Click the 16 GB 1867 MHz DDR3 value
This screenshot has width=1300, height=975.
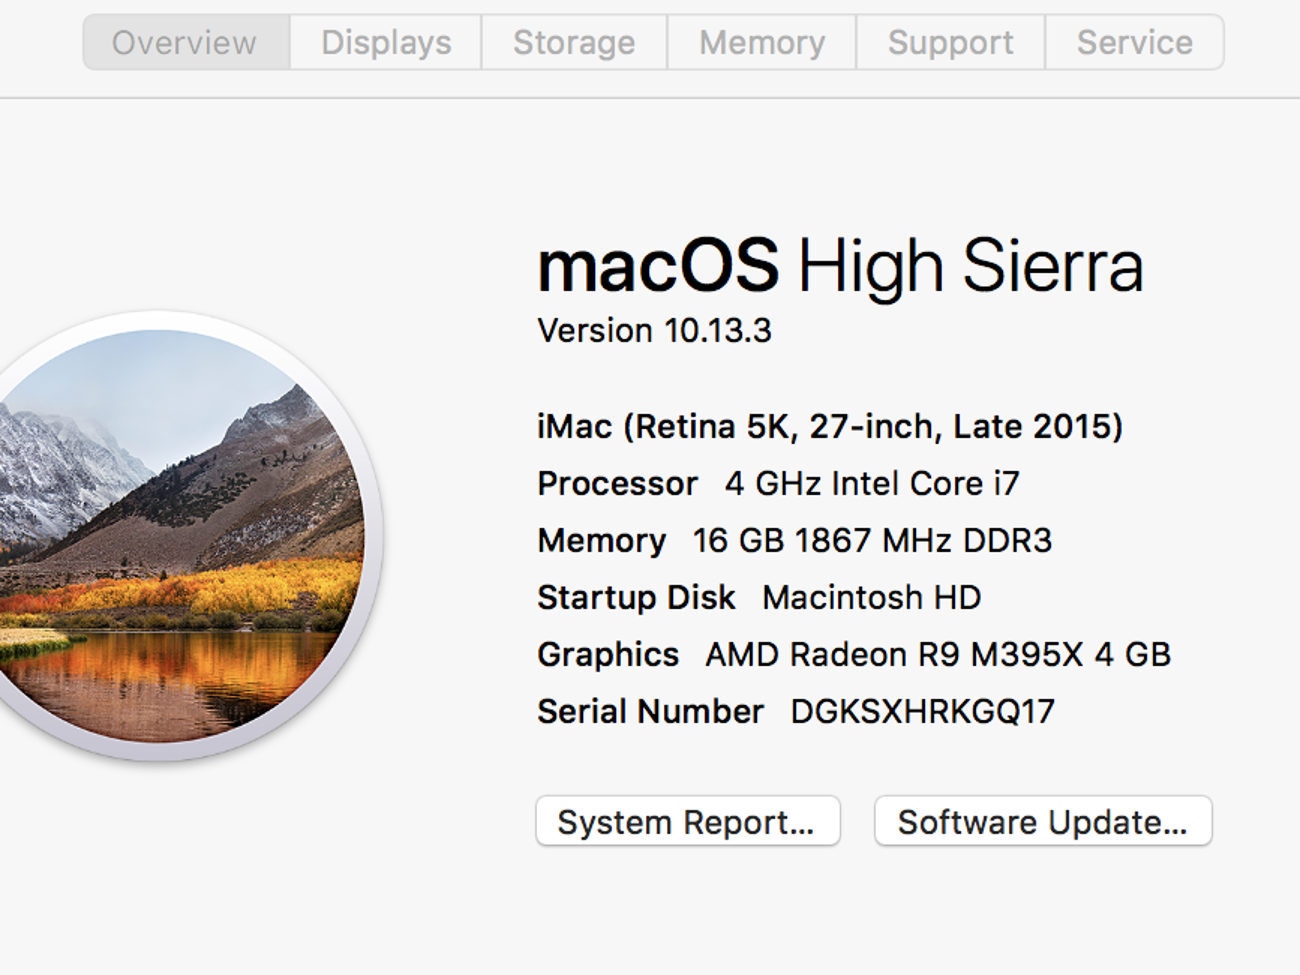[871, 541]
